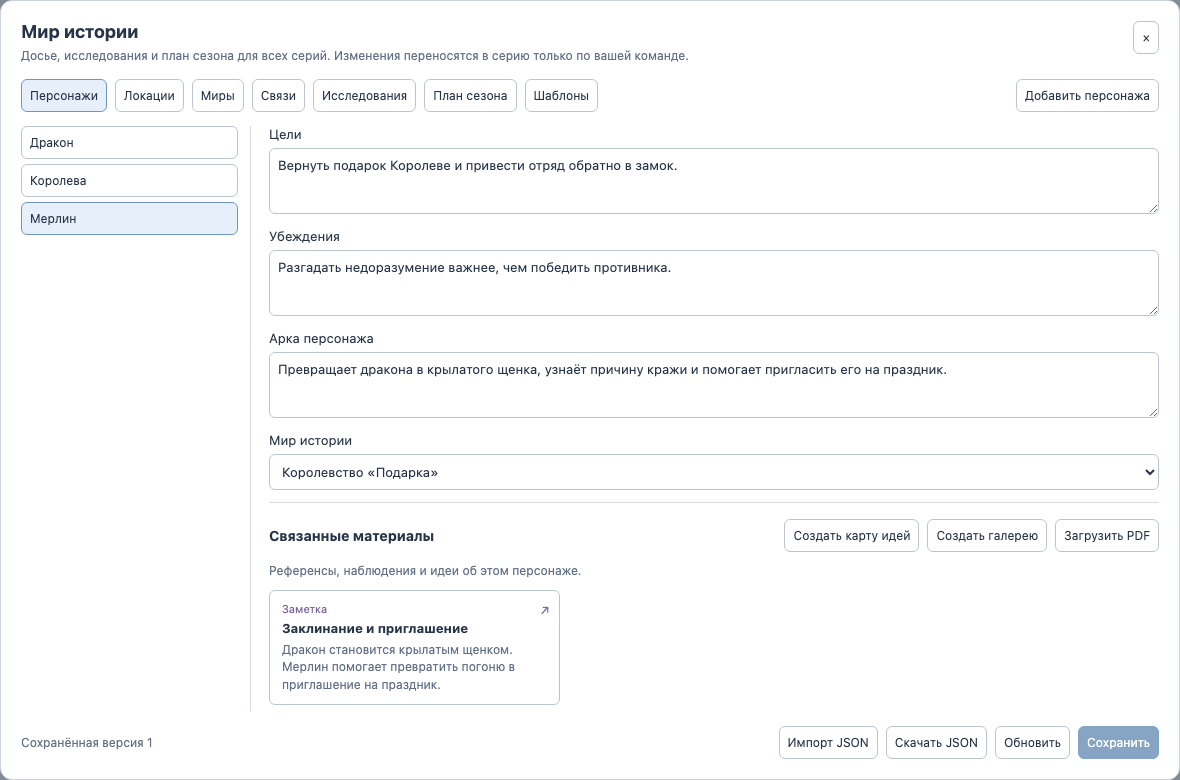Switch to the Персонажи tab
Screen dimensions: 1180x780
click(64, 96)
